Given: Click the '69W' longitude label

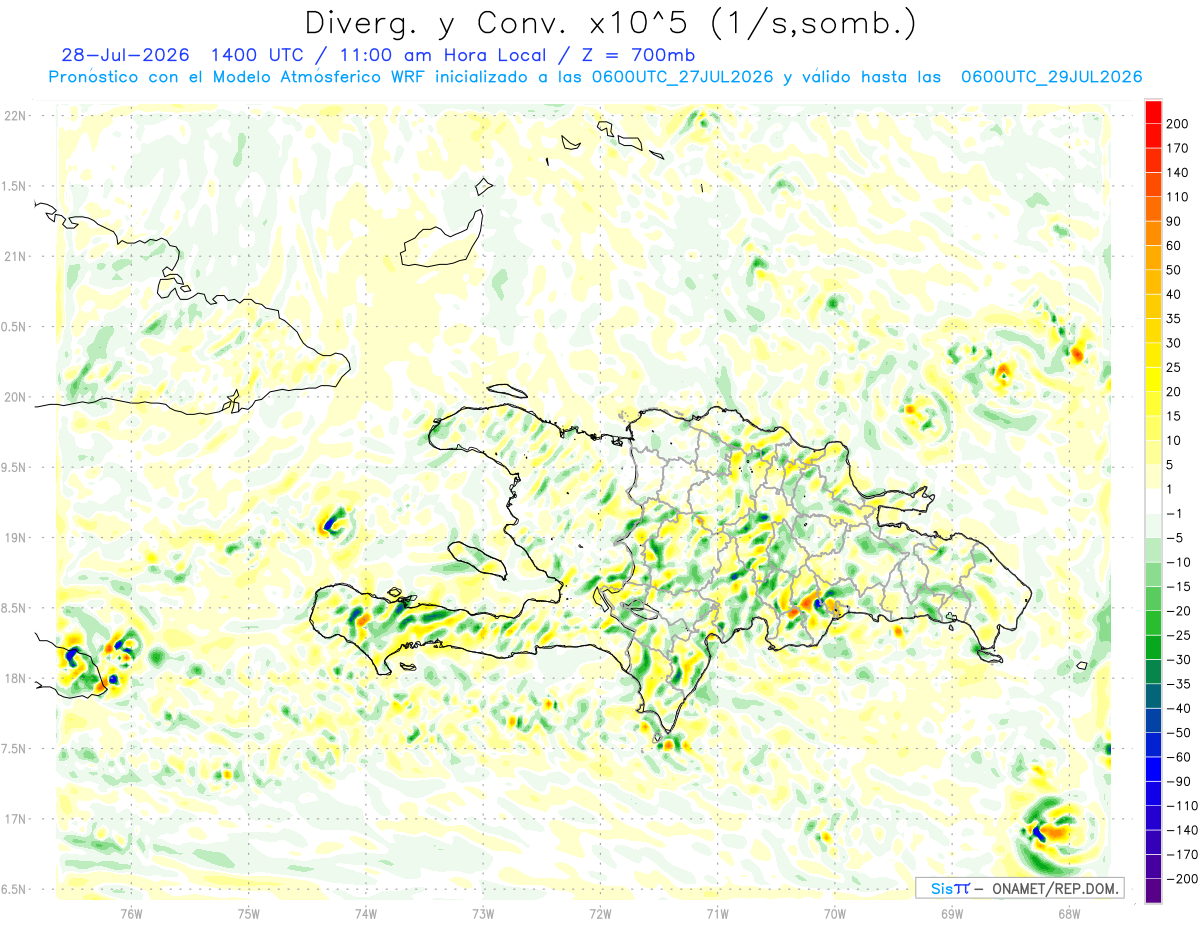Looking at the screenshot, I should [952, 912].
